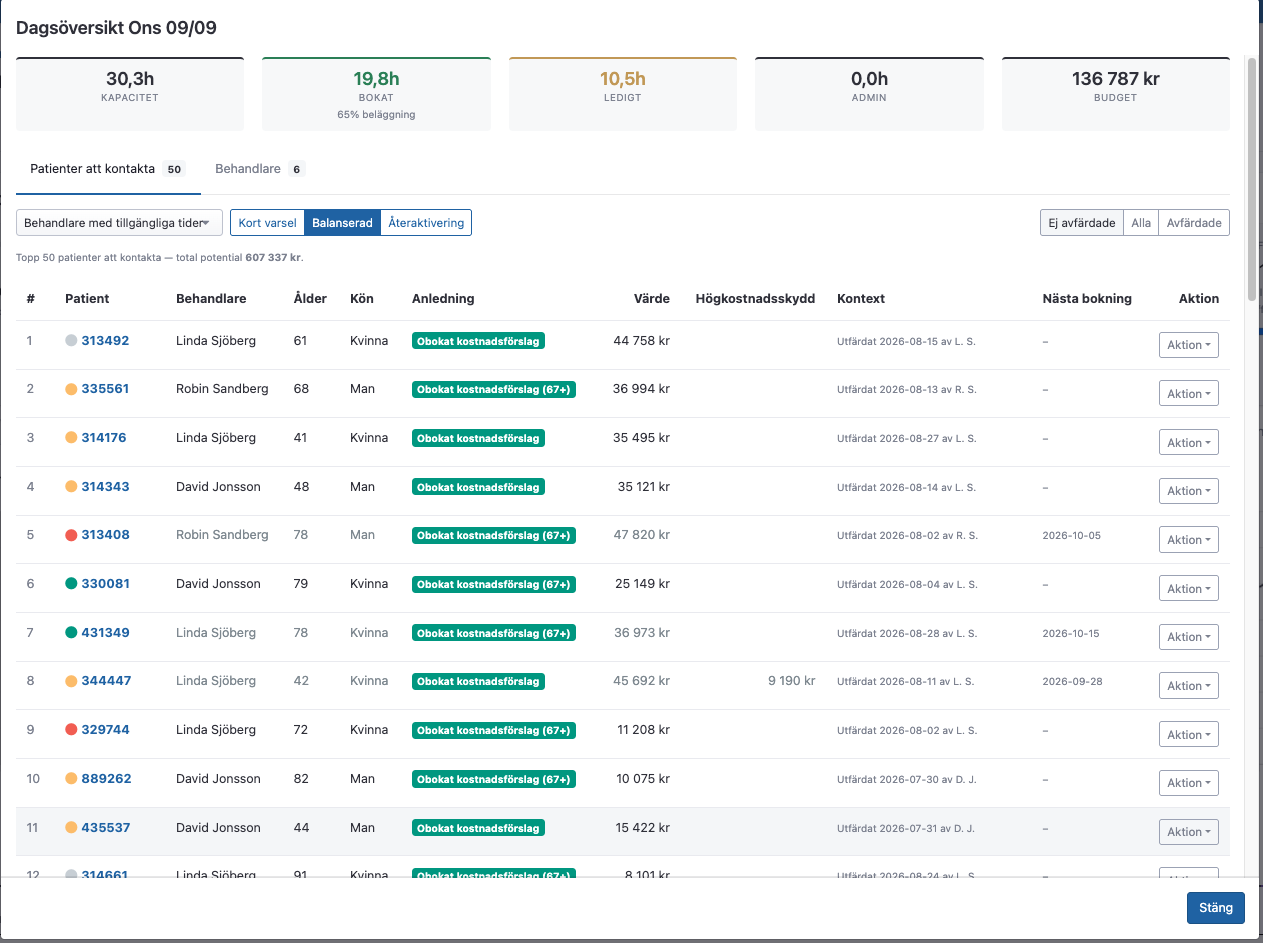
Task: Select the Återaktivering sorting mode
Action: [426, 222]
